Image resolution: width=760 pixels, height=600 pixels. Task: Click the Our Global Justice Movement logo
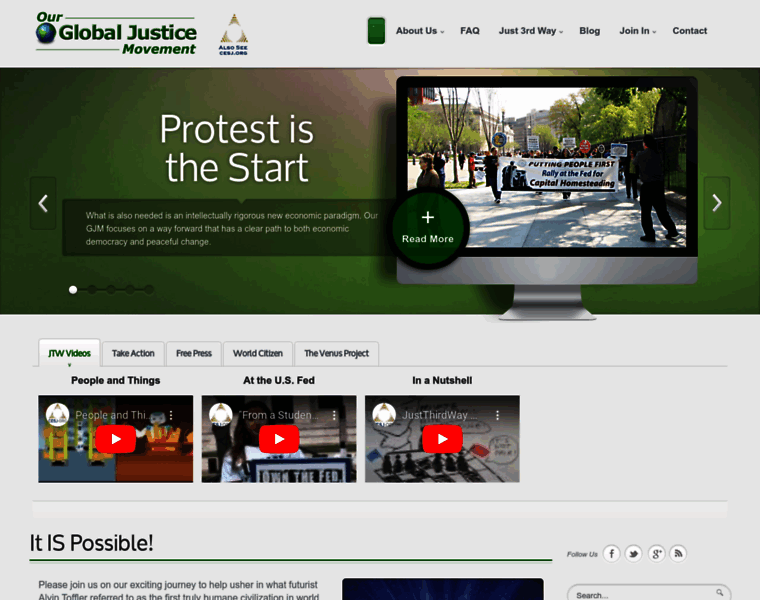pyautogui.click(x=116, y=33)
